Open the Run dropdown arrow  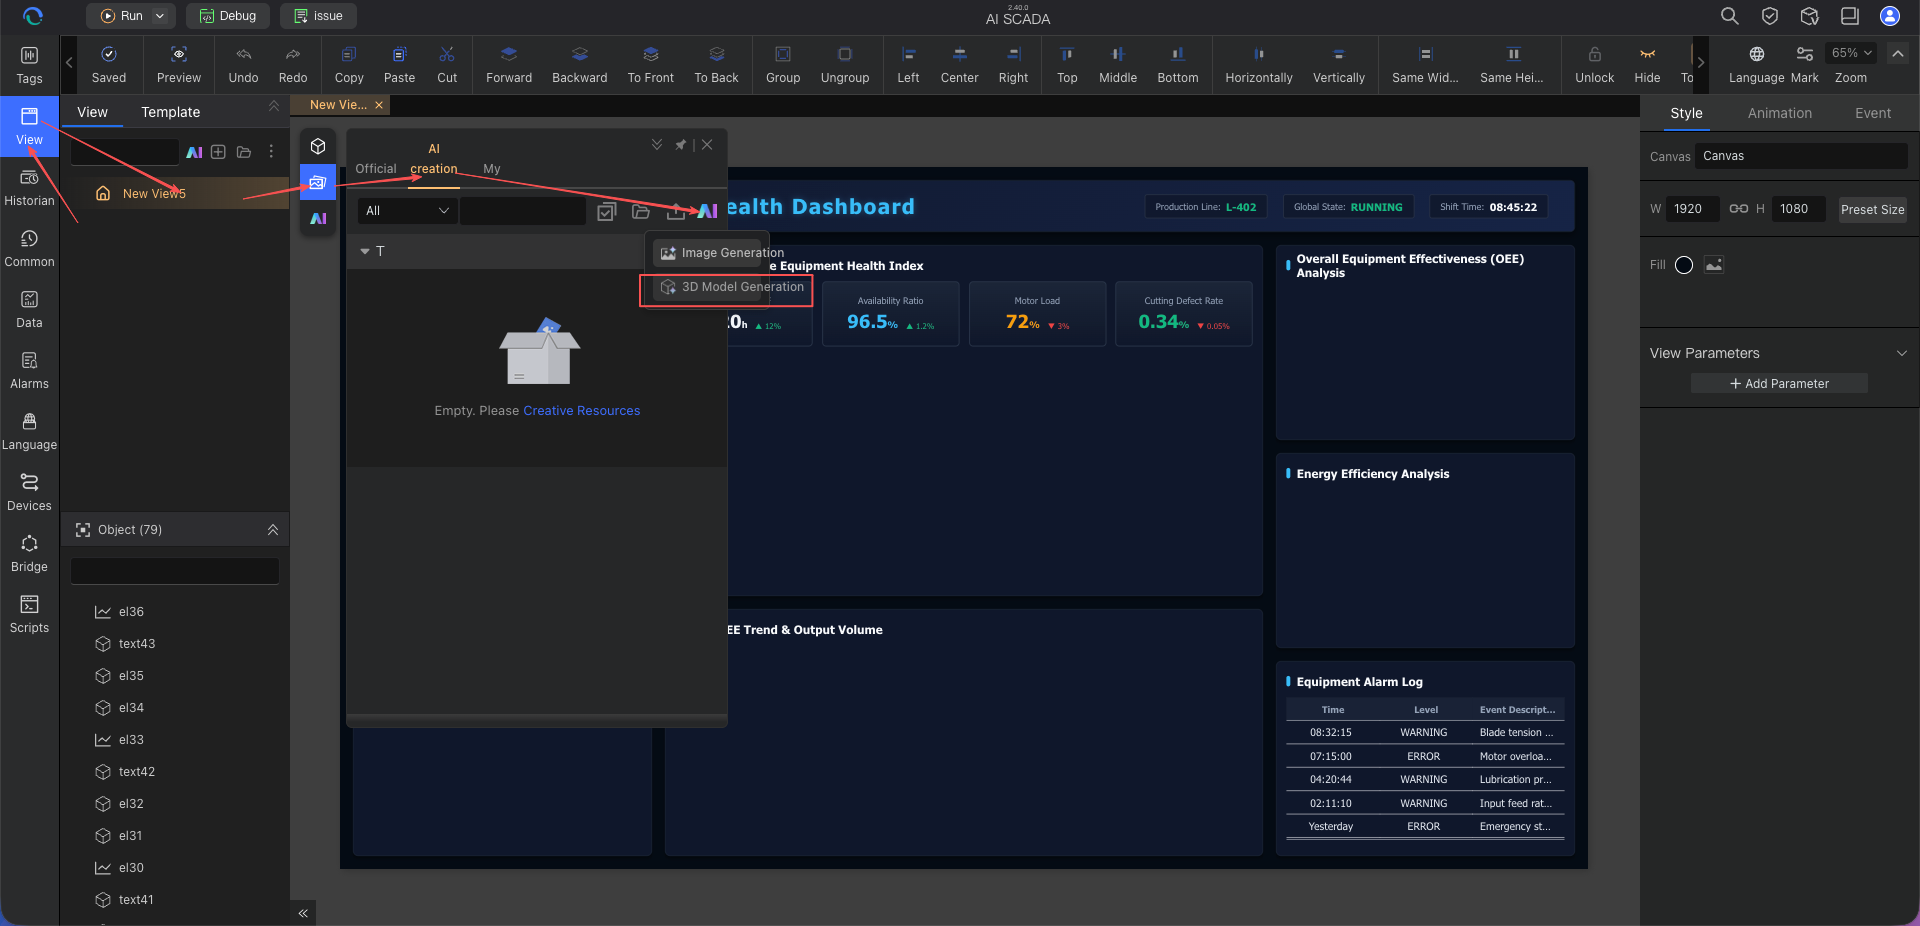point(159,16)
